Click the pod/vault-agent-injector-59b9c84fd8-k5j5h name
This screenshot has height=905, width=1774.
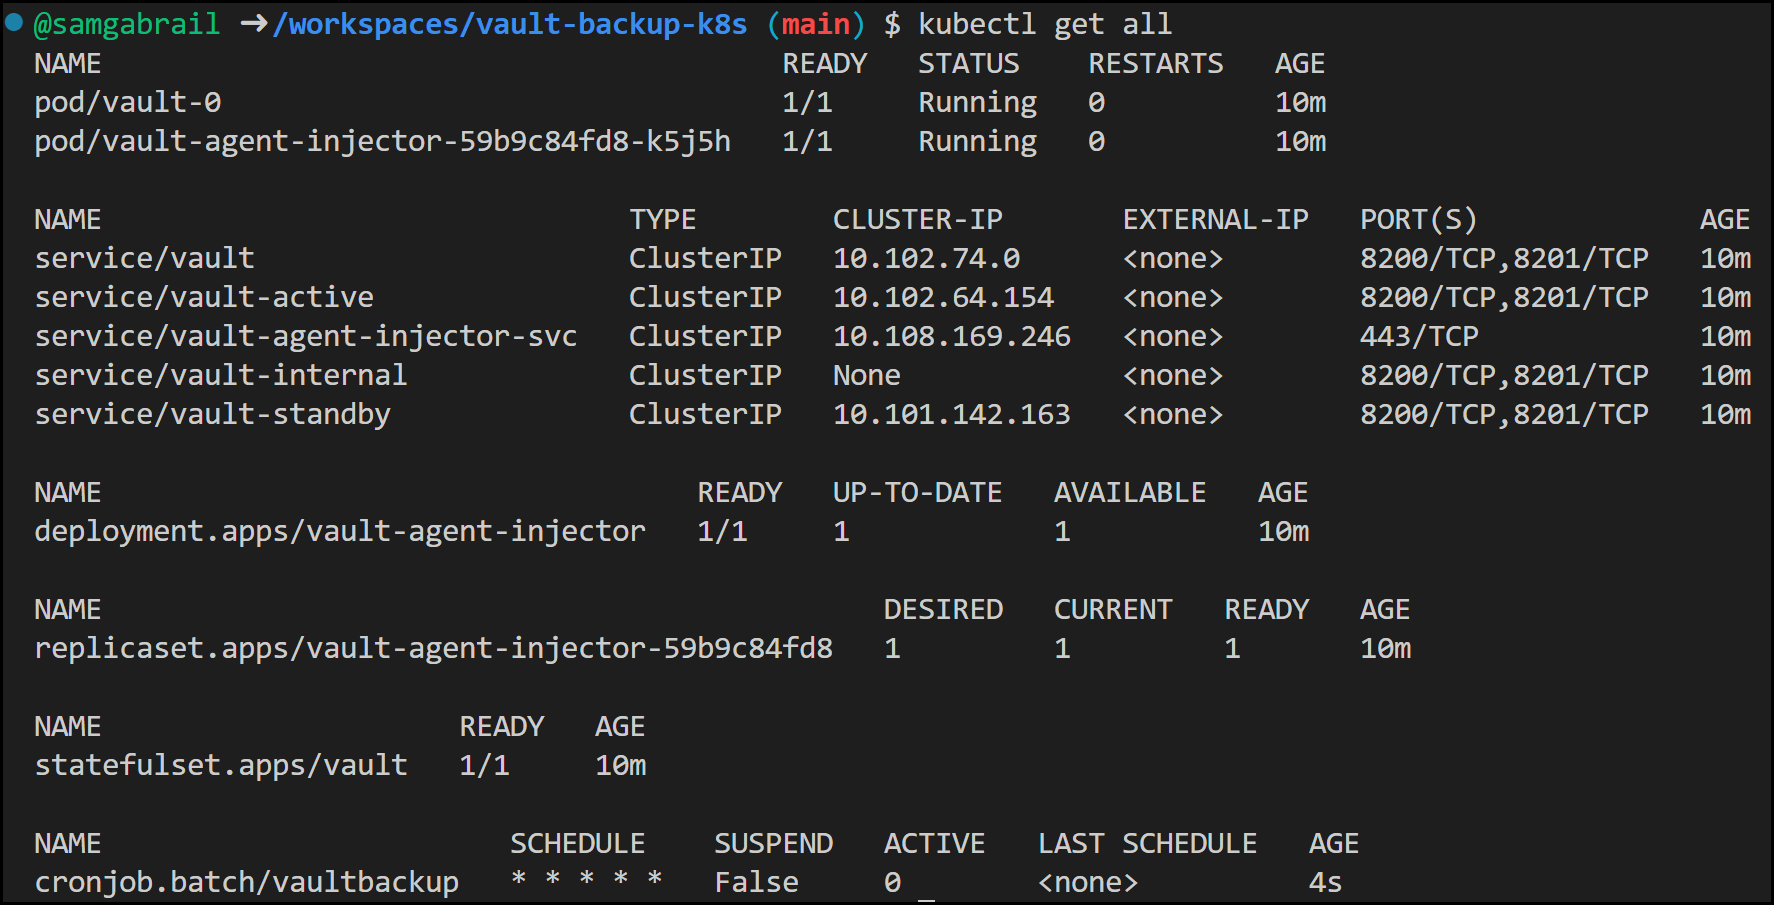(385, 141)
